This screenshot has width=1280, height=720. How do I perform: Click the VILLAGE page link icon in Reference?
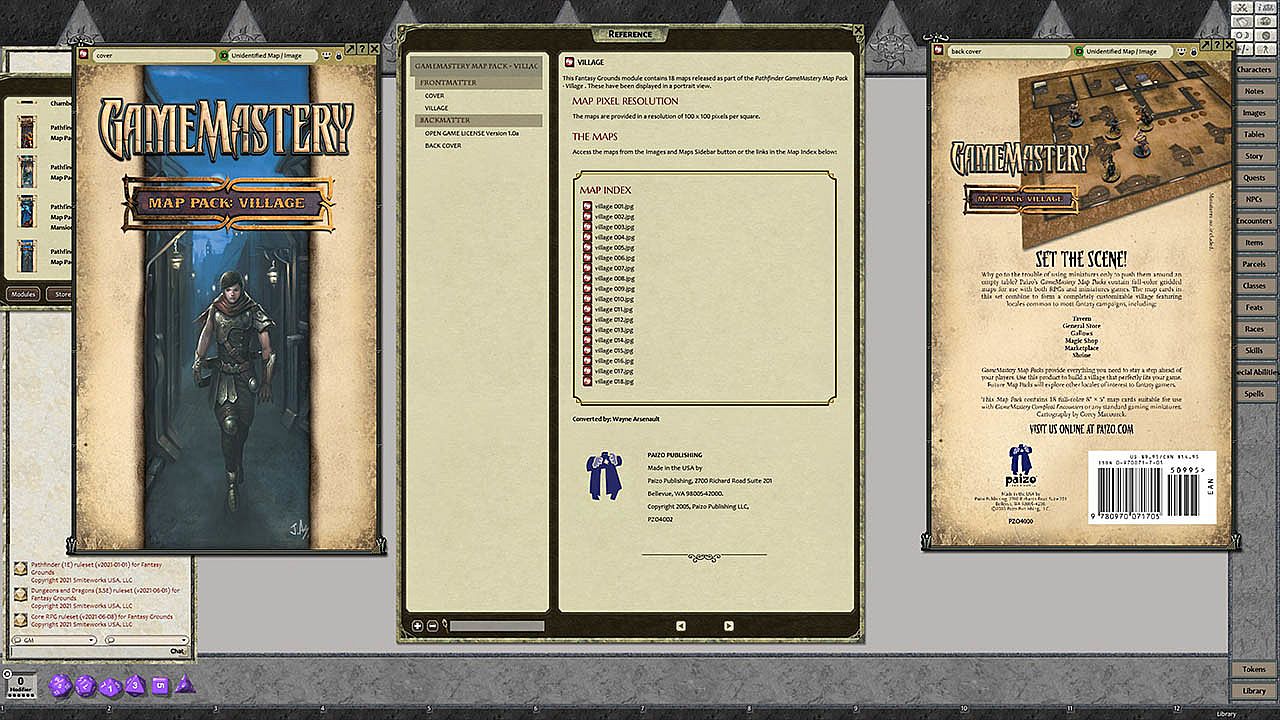click(x=569, y=62)
